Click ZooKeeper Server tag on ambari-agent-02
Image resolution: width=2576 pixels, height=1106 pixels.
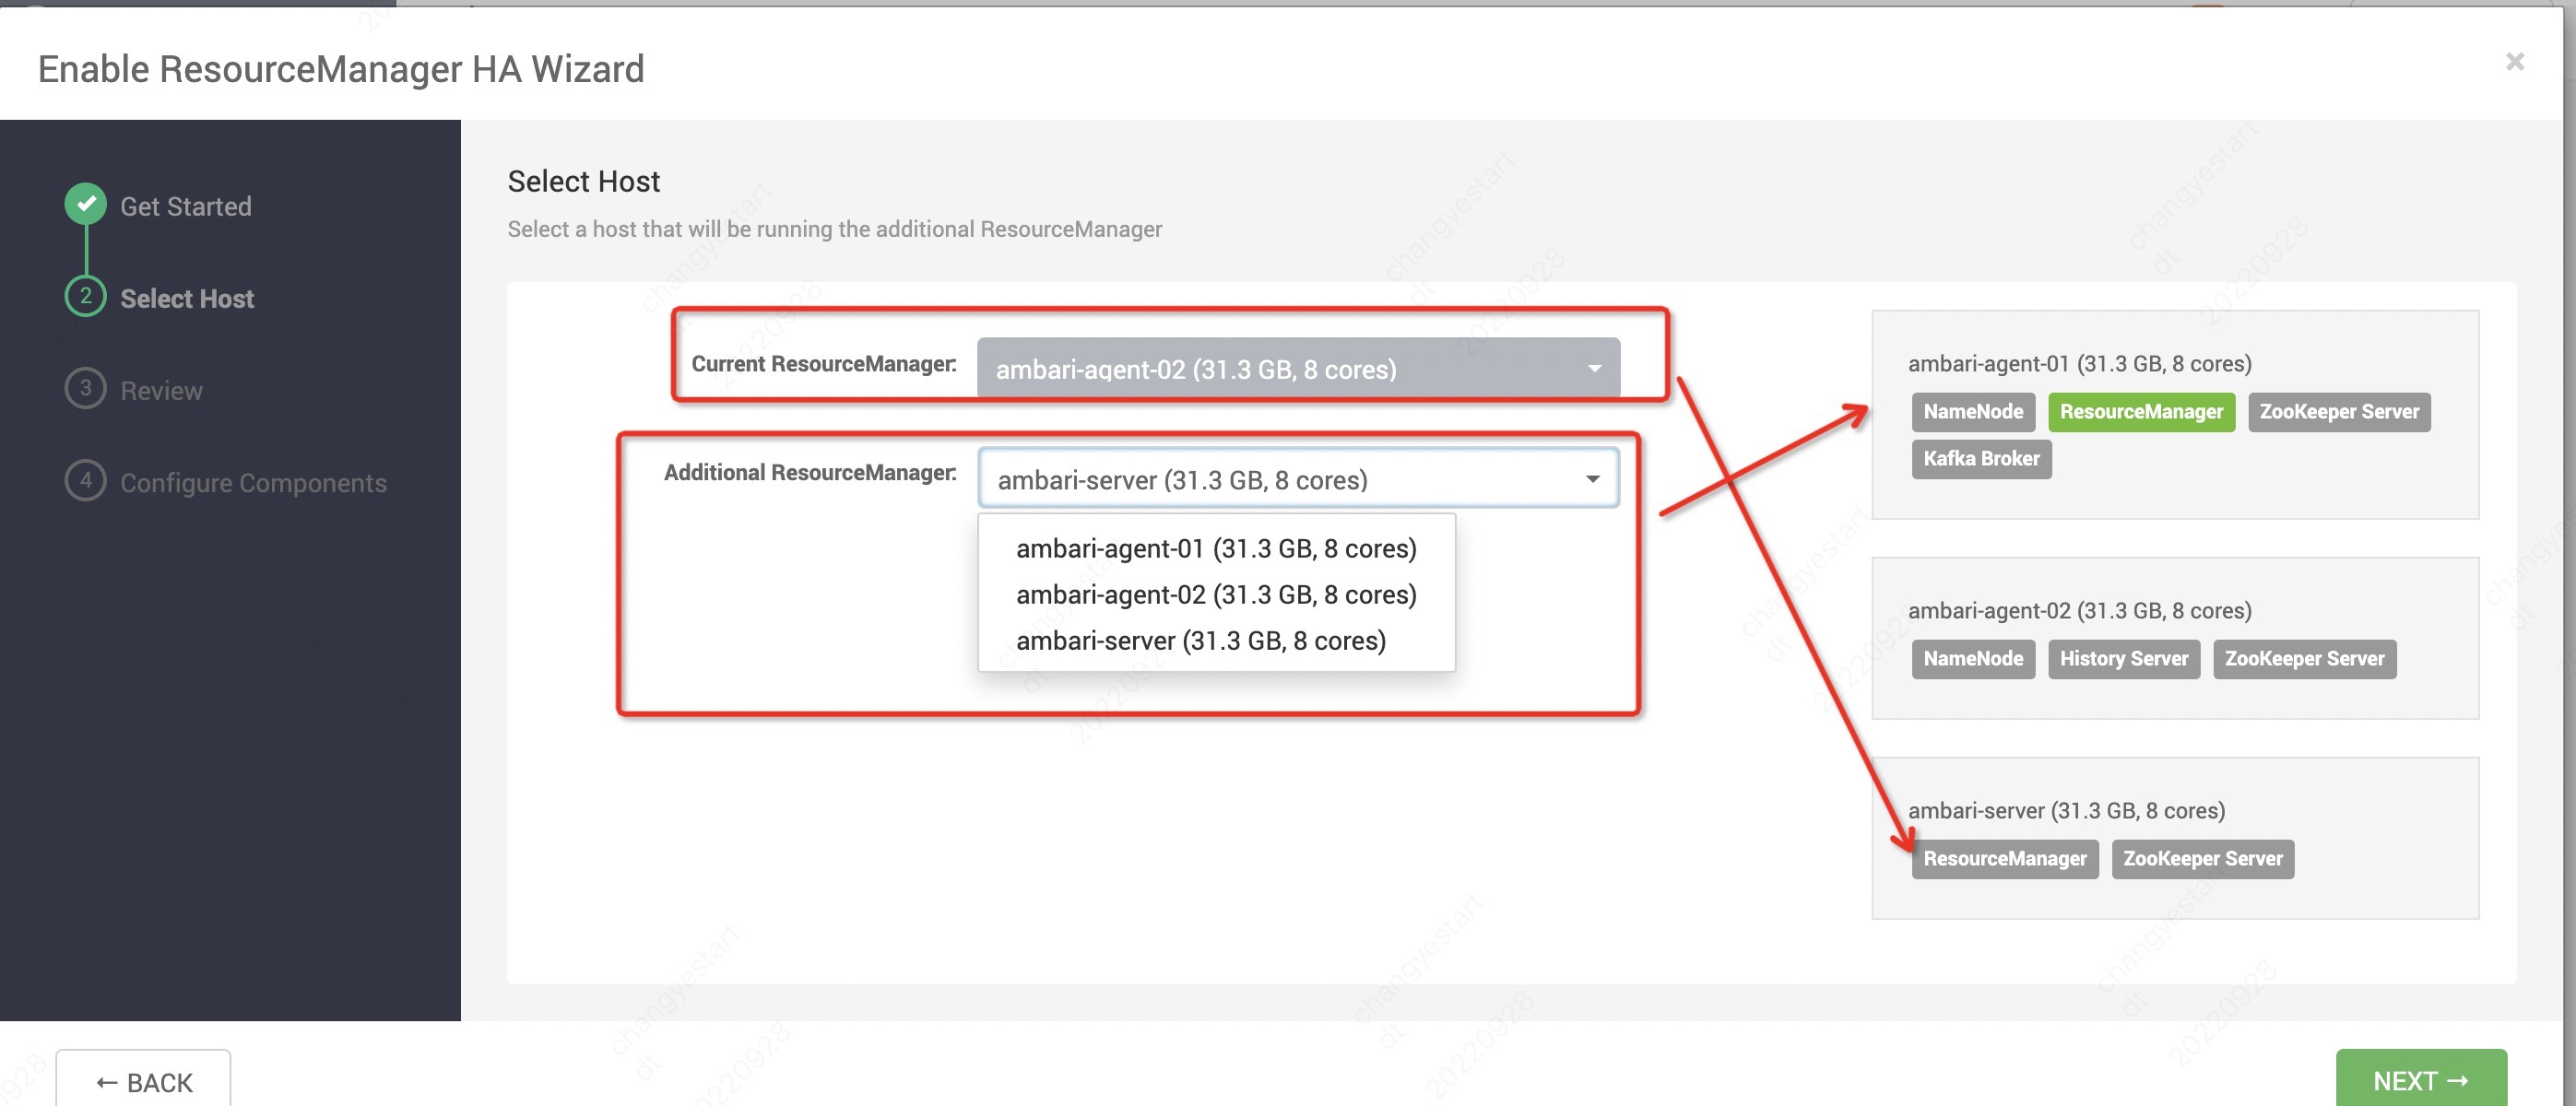point(2304,659)
